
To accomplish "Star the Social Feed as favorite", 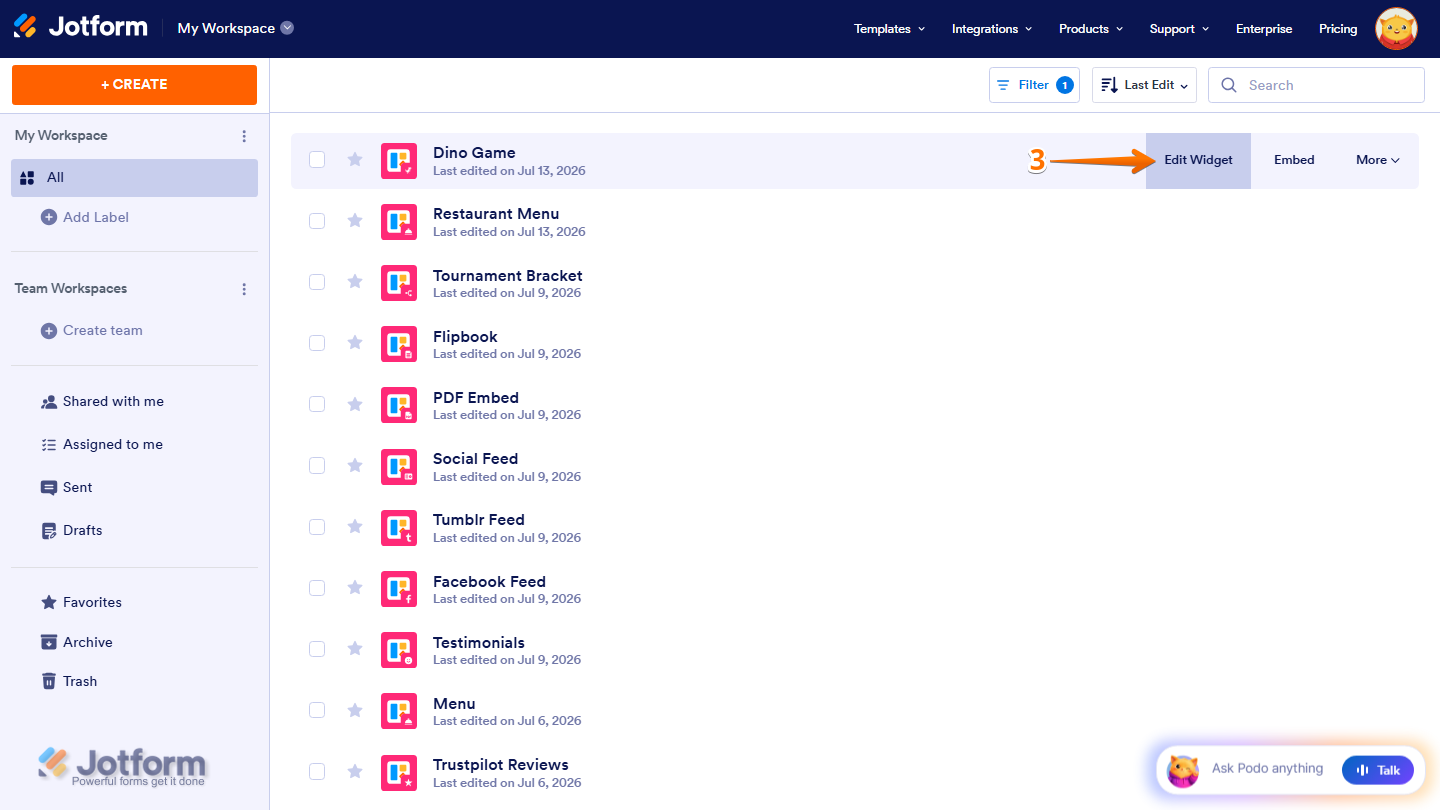I will click(355, 465).
